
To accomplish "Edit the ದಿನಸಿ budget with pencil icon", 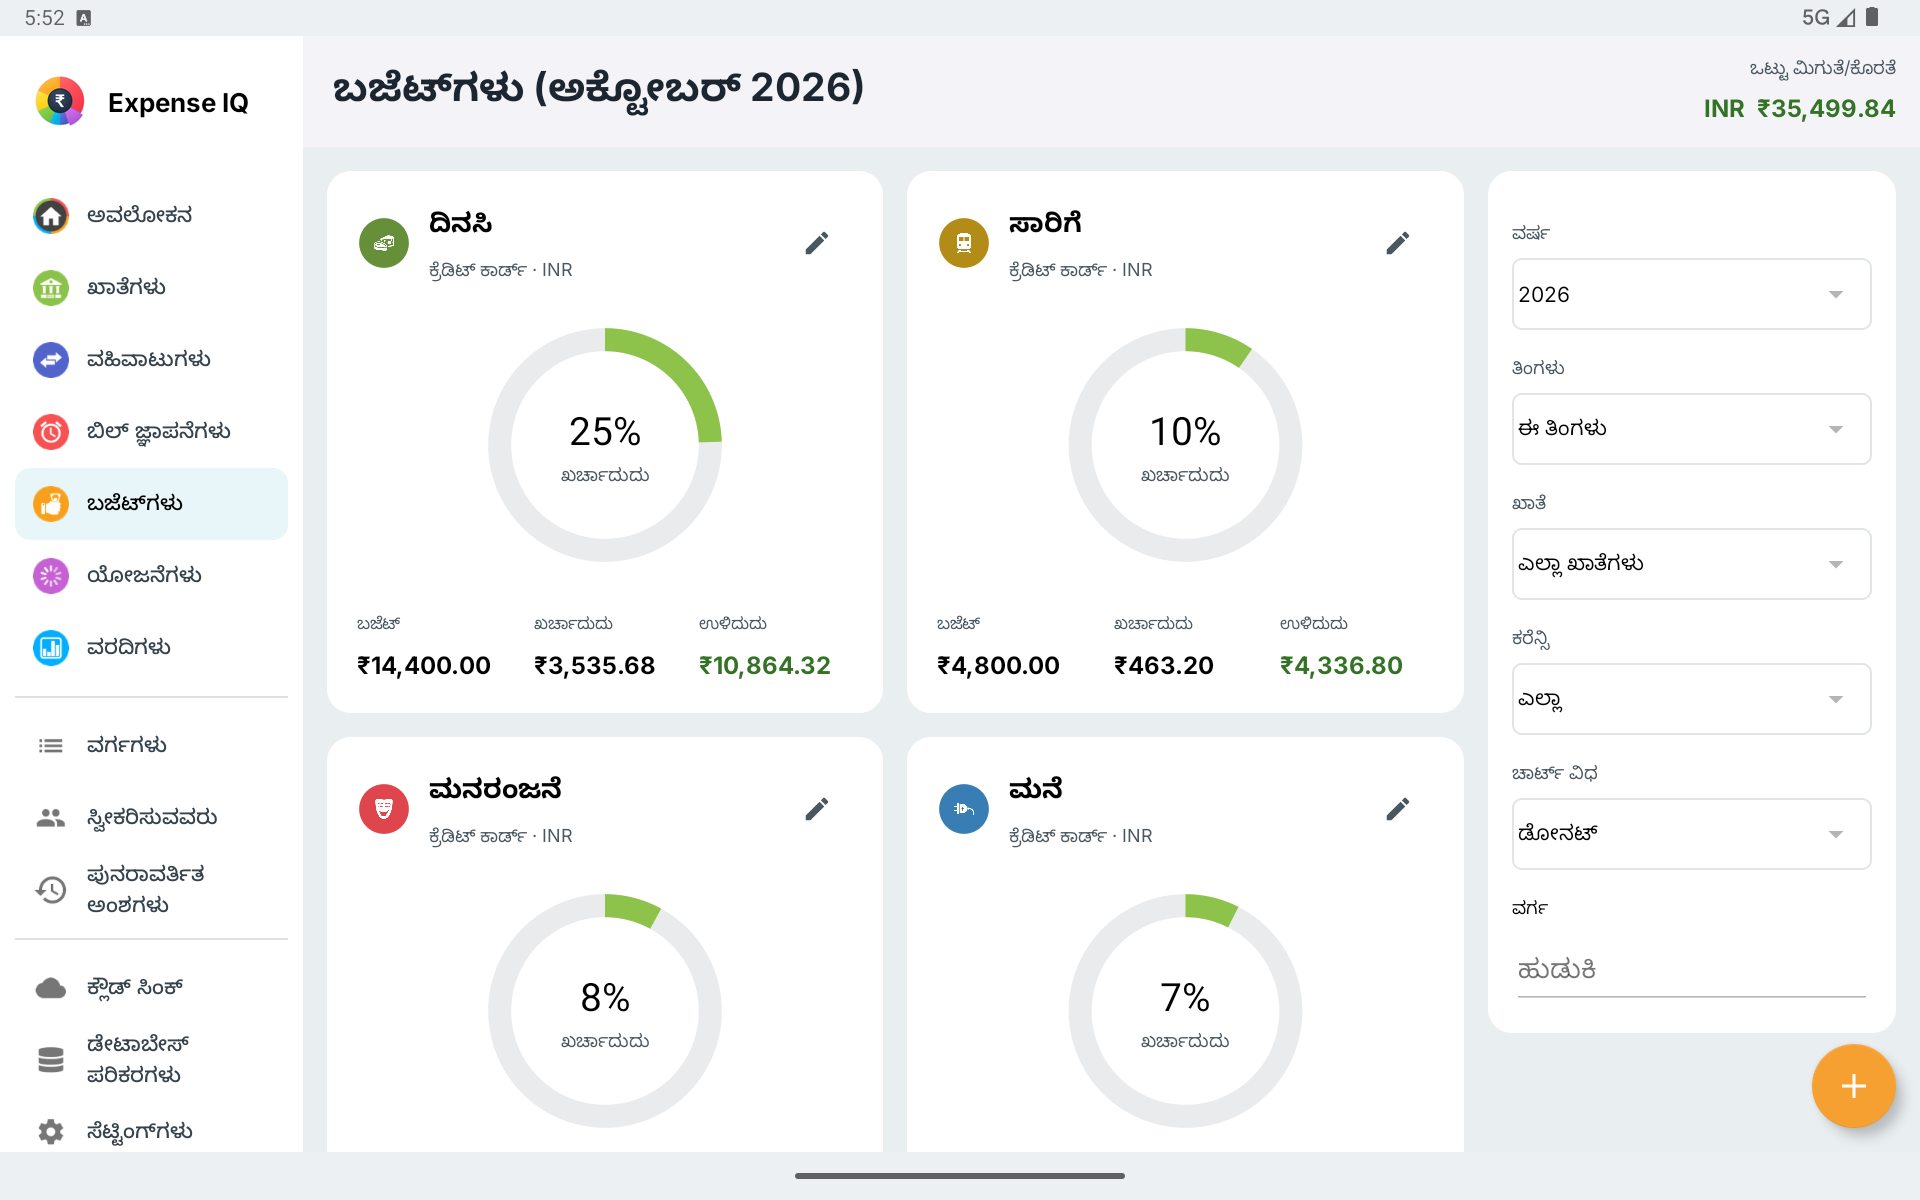I will [817, 243].
